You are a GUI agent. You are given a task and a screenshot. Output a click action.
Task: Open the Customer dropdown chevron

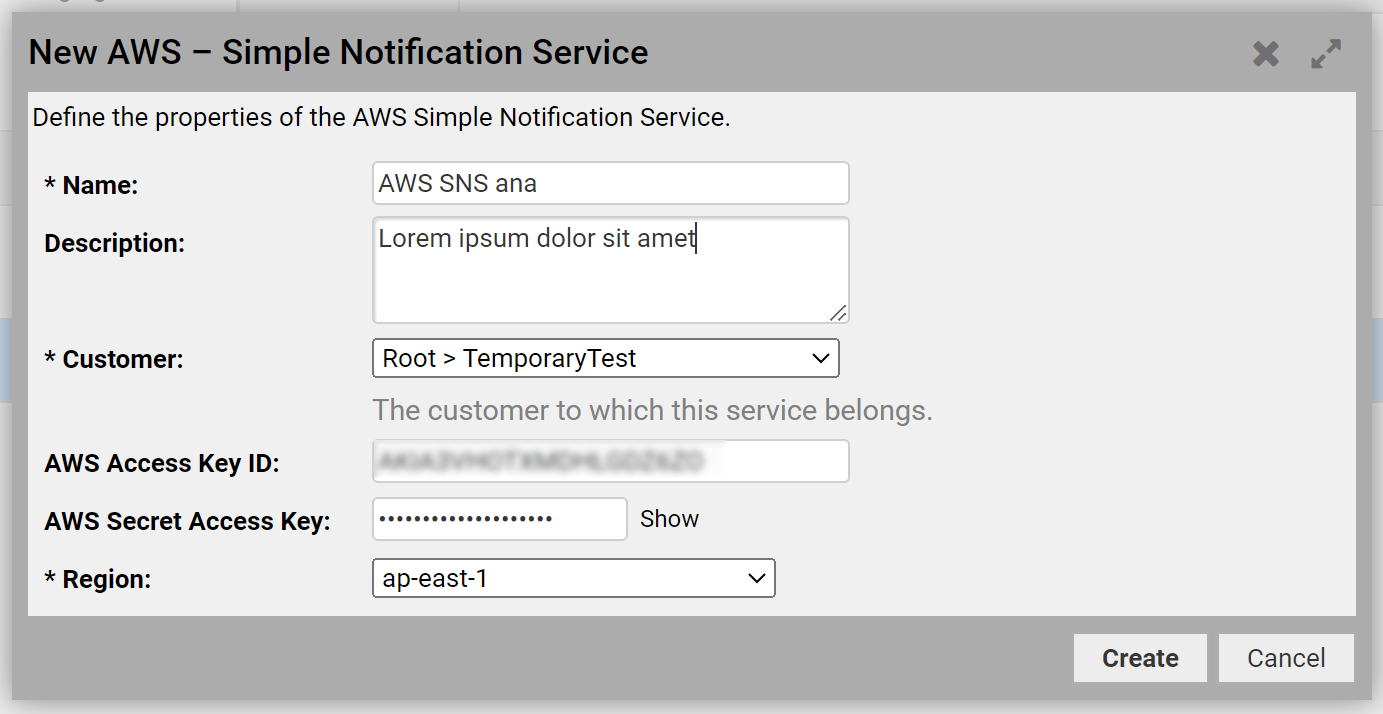point(820,358)
